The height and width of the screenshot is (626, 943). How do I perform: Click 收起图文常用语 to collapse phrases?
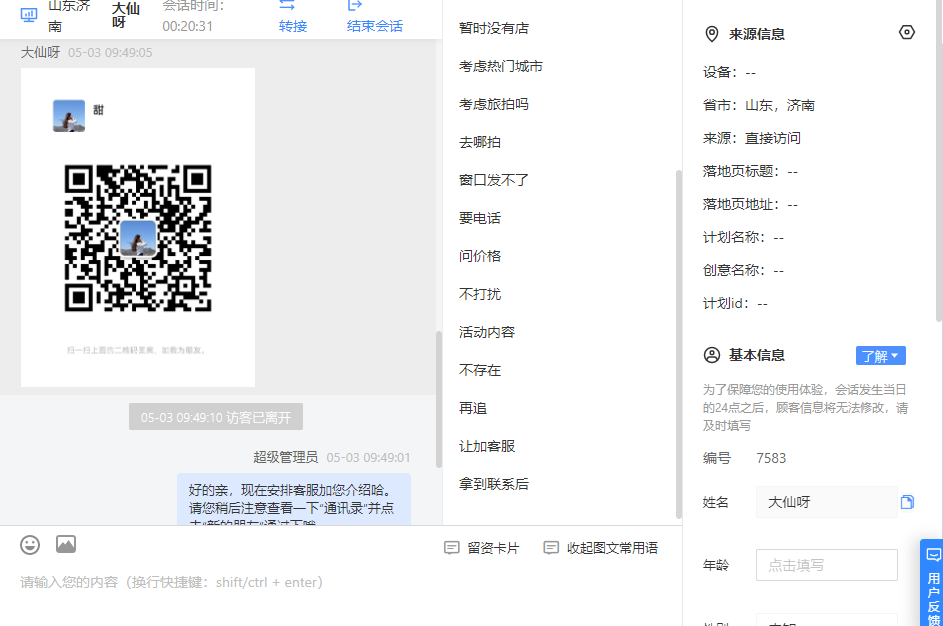point(612,548)
